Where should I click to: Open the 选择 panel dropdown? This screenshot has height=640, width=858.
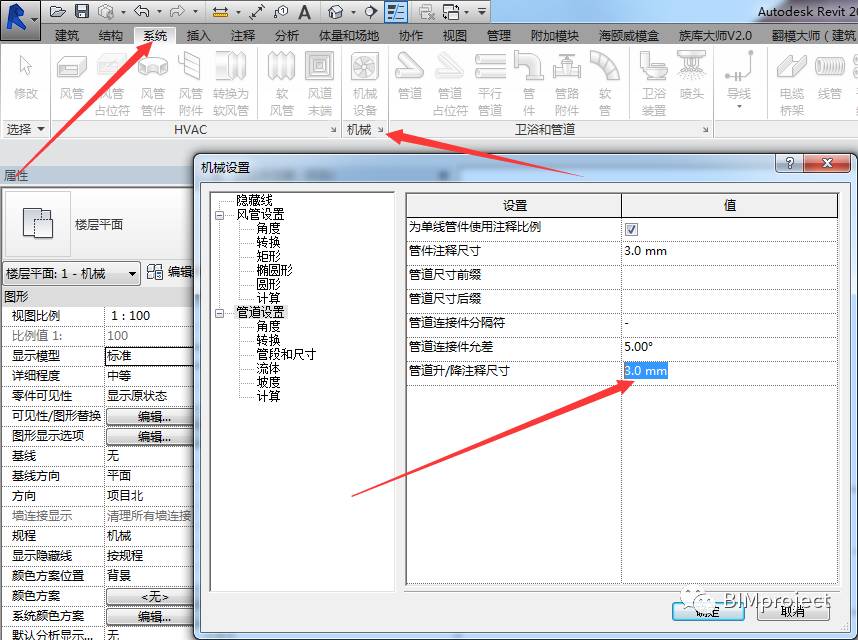pyautogui.click(x=25, y=130)
